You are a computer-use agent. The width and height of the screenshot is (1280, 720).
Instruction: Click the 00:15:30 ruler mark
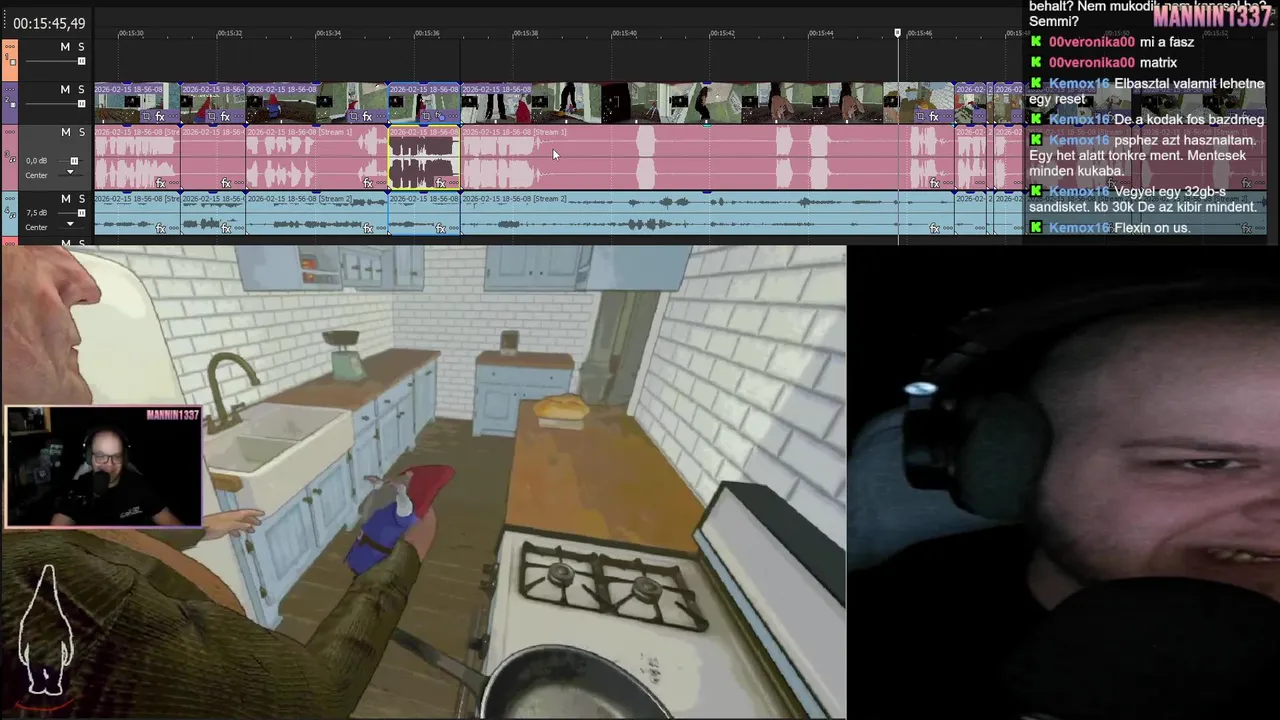[131, 33]
